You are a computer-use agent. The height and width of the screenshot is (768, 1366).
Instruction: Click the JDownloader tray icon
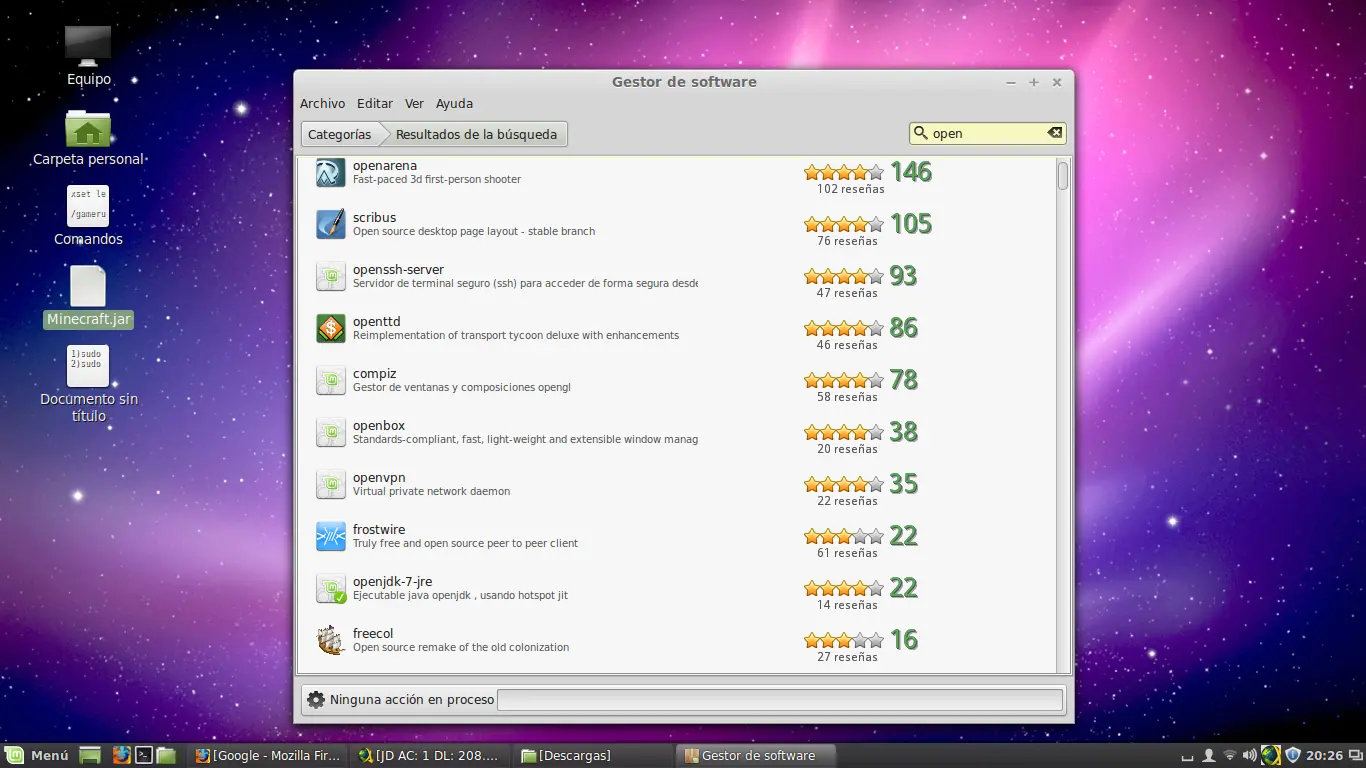1270,755
